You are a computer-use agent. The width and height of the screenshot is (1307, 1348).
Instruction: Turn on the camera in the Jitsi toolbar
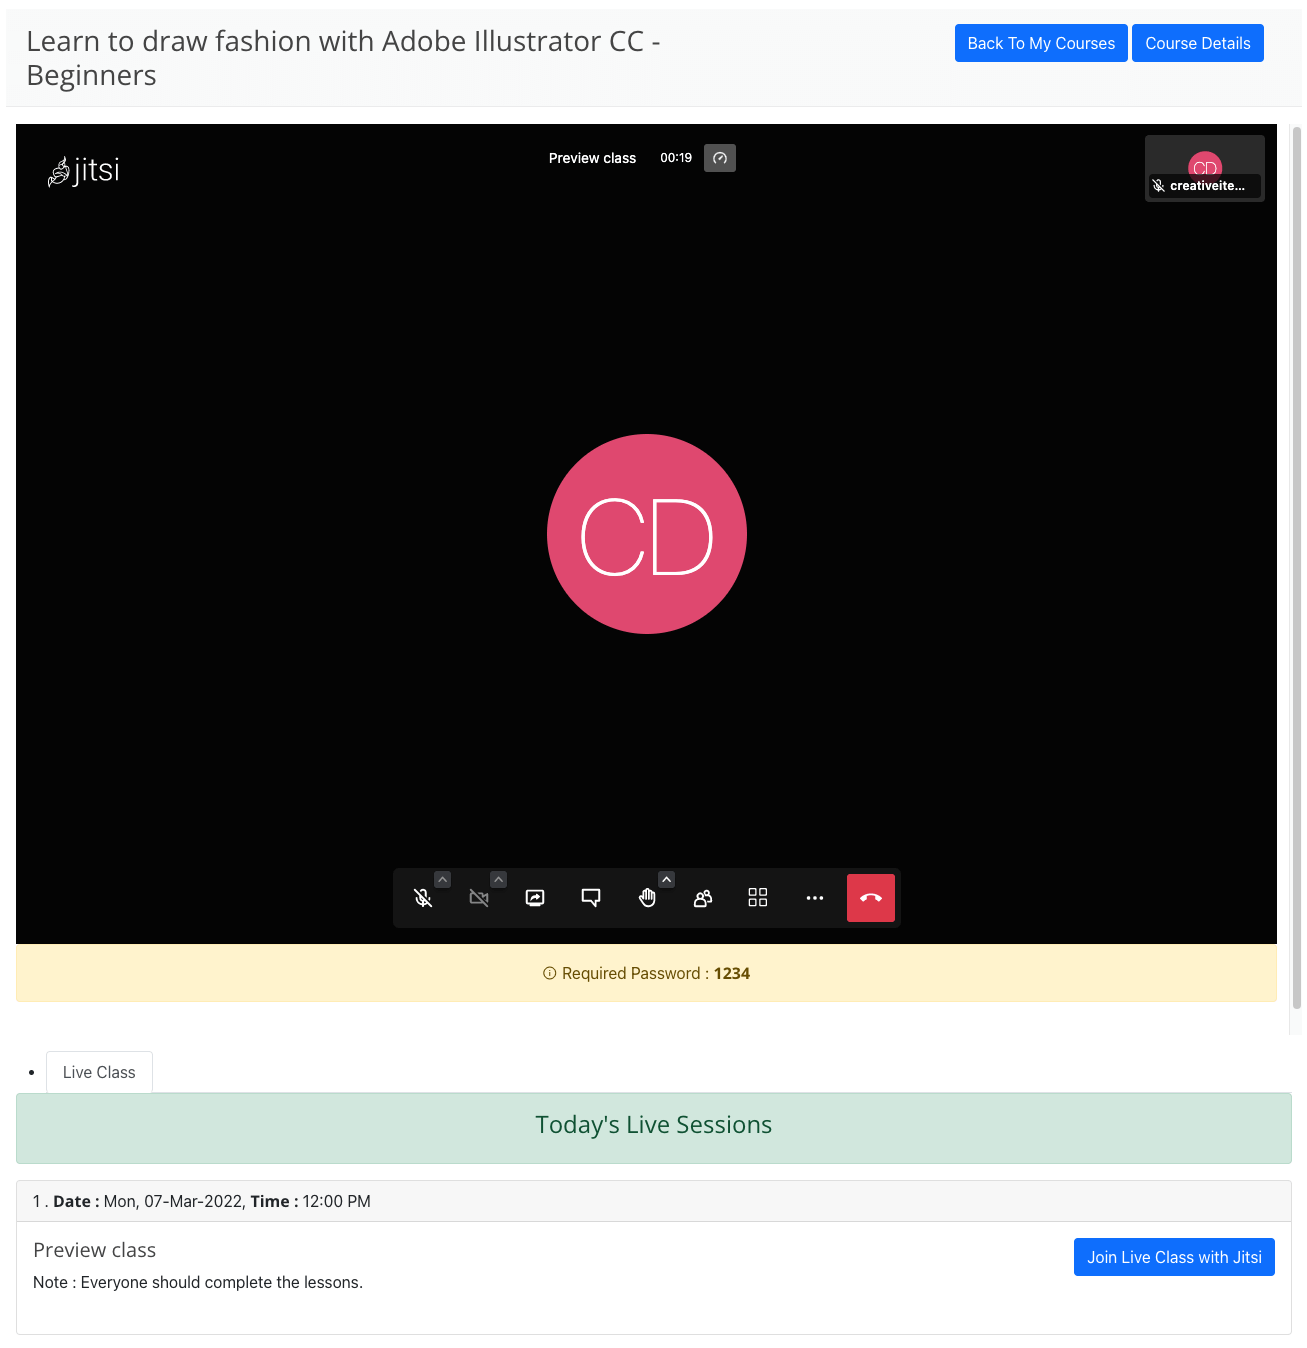pos(479,898)
